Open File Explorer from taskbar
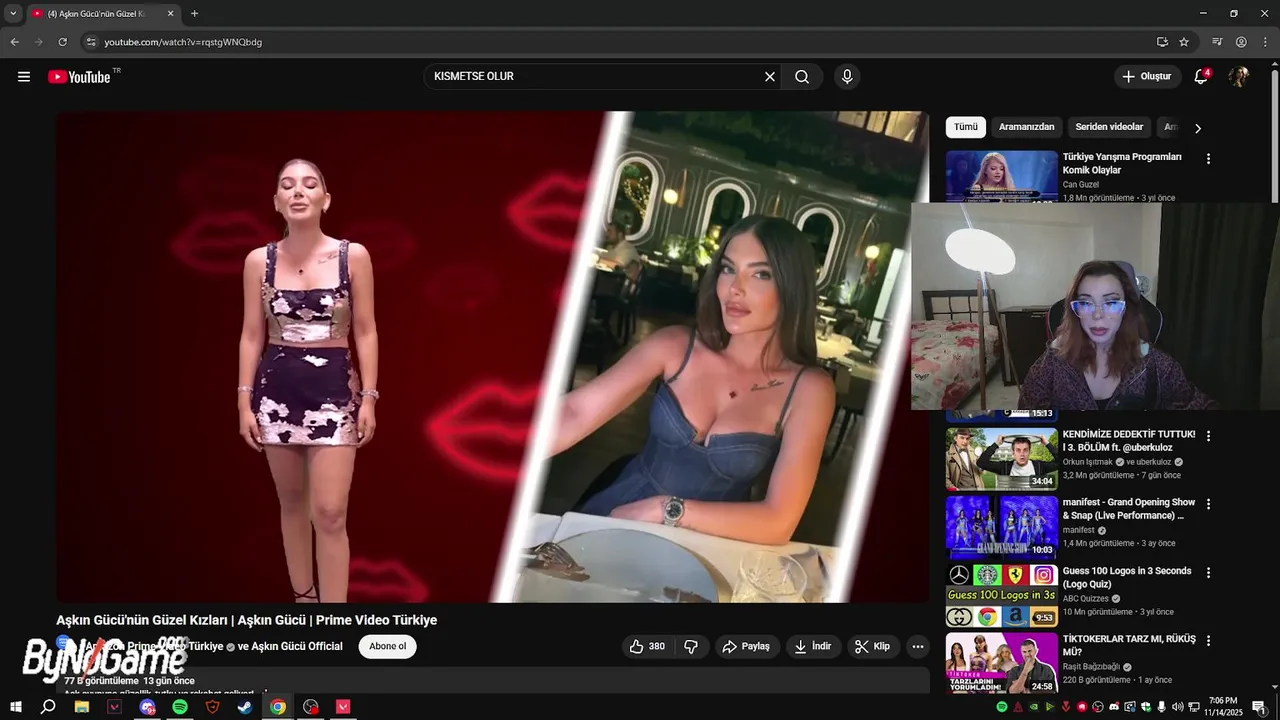This screenshot has height=720, width=1280. [82, 707]
